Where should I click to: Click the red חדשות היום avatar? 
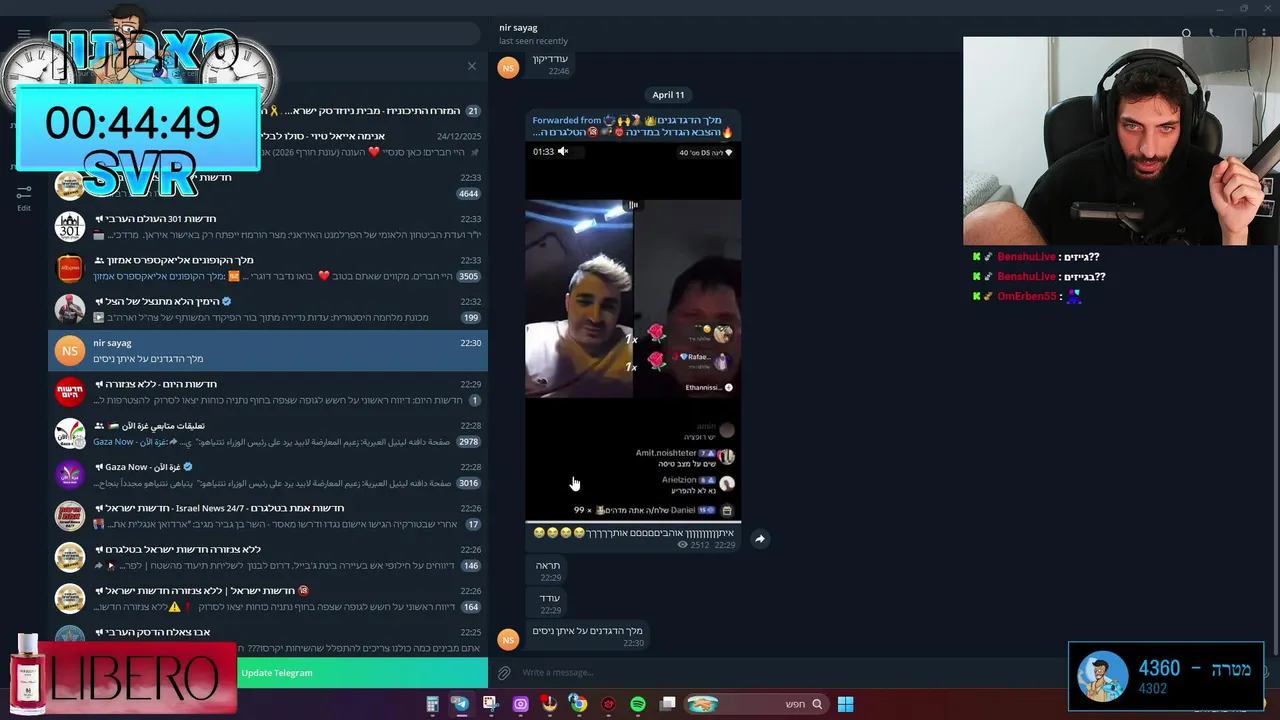[69, 392]
